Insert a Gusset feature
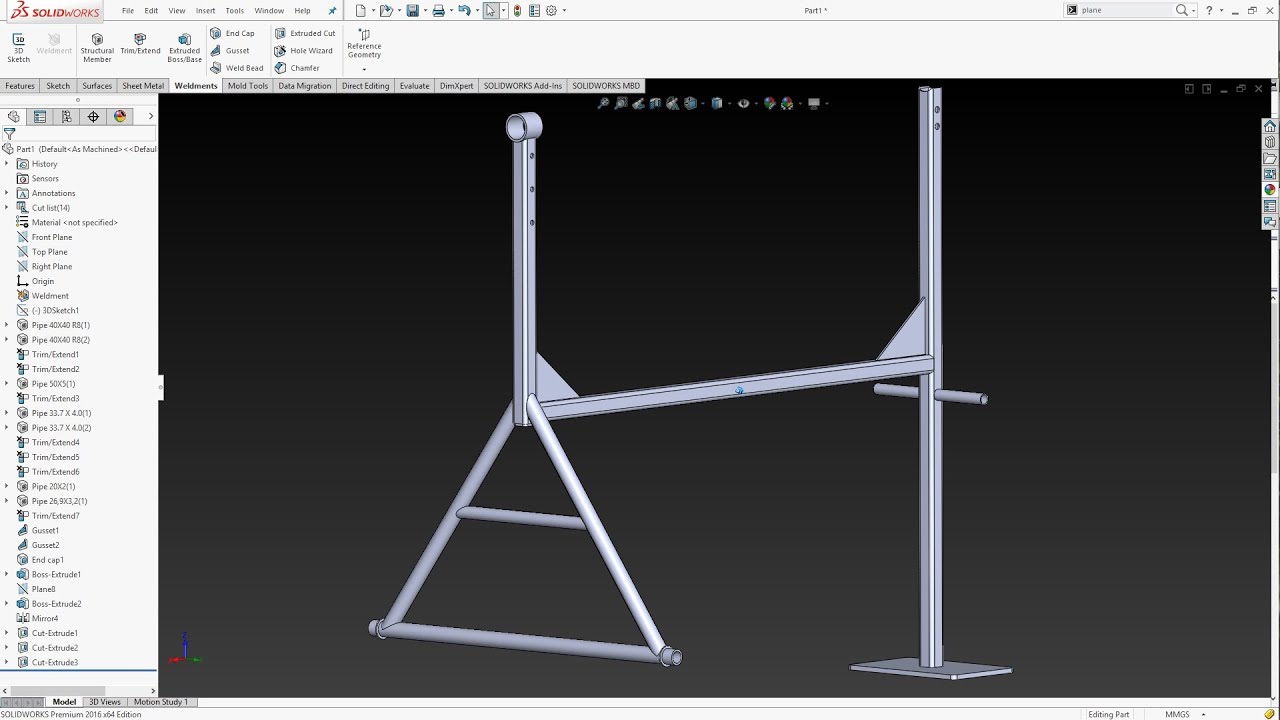The width and height of the screenshot is (1280, 720). click(x=230, y=51)
